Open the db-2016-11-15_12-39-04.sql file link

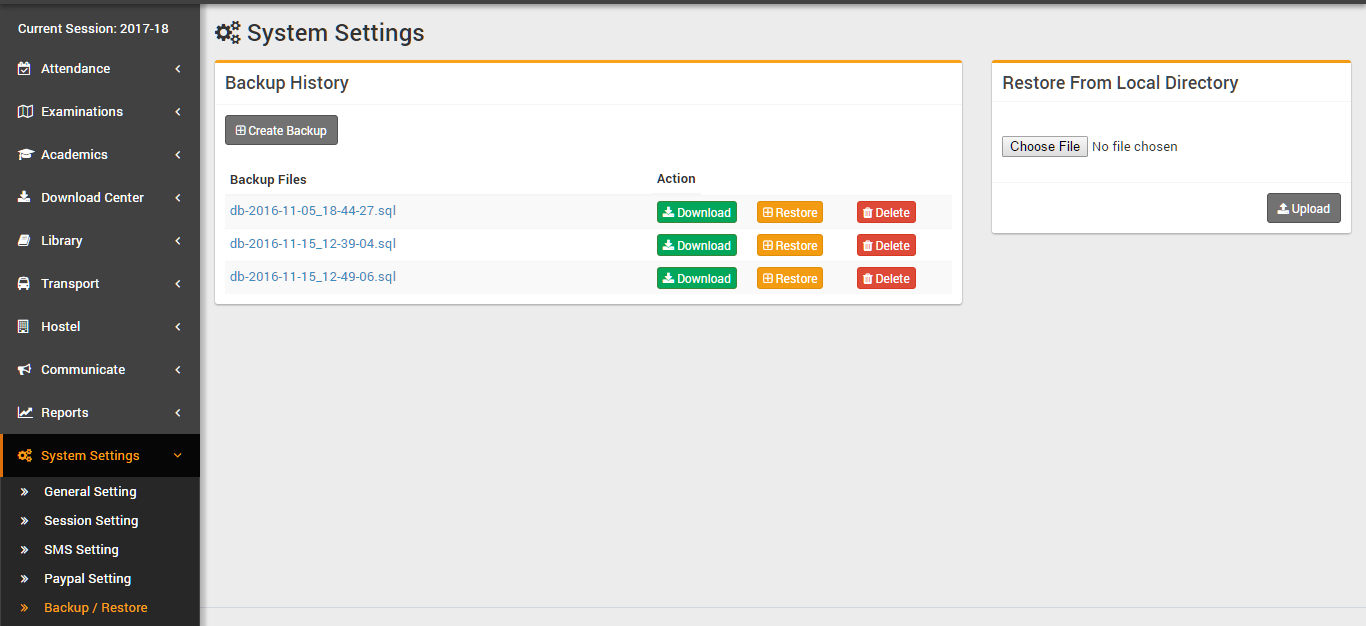[x=312, y=244]
